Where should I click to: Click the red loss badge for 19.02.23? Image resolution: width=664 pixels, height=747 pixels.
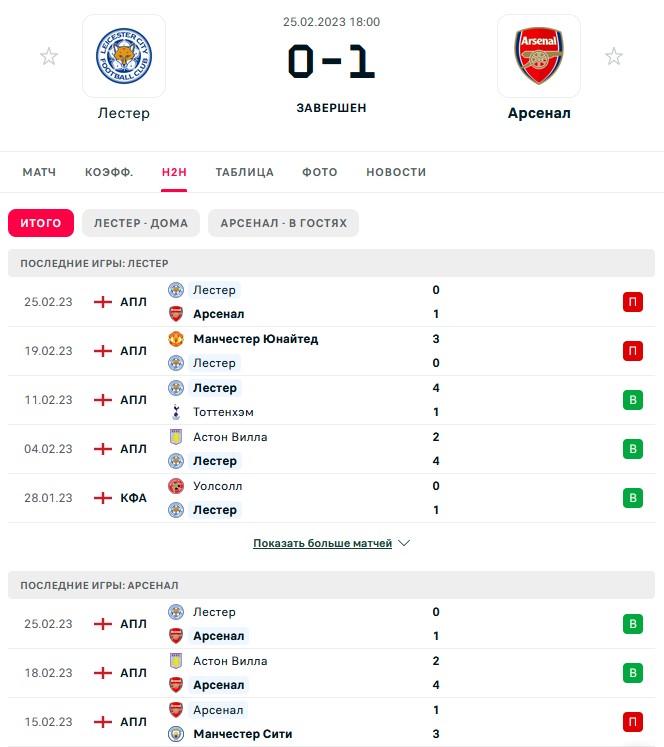(x=633, y=351)
